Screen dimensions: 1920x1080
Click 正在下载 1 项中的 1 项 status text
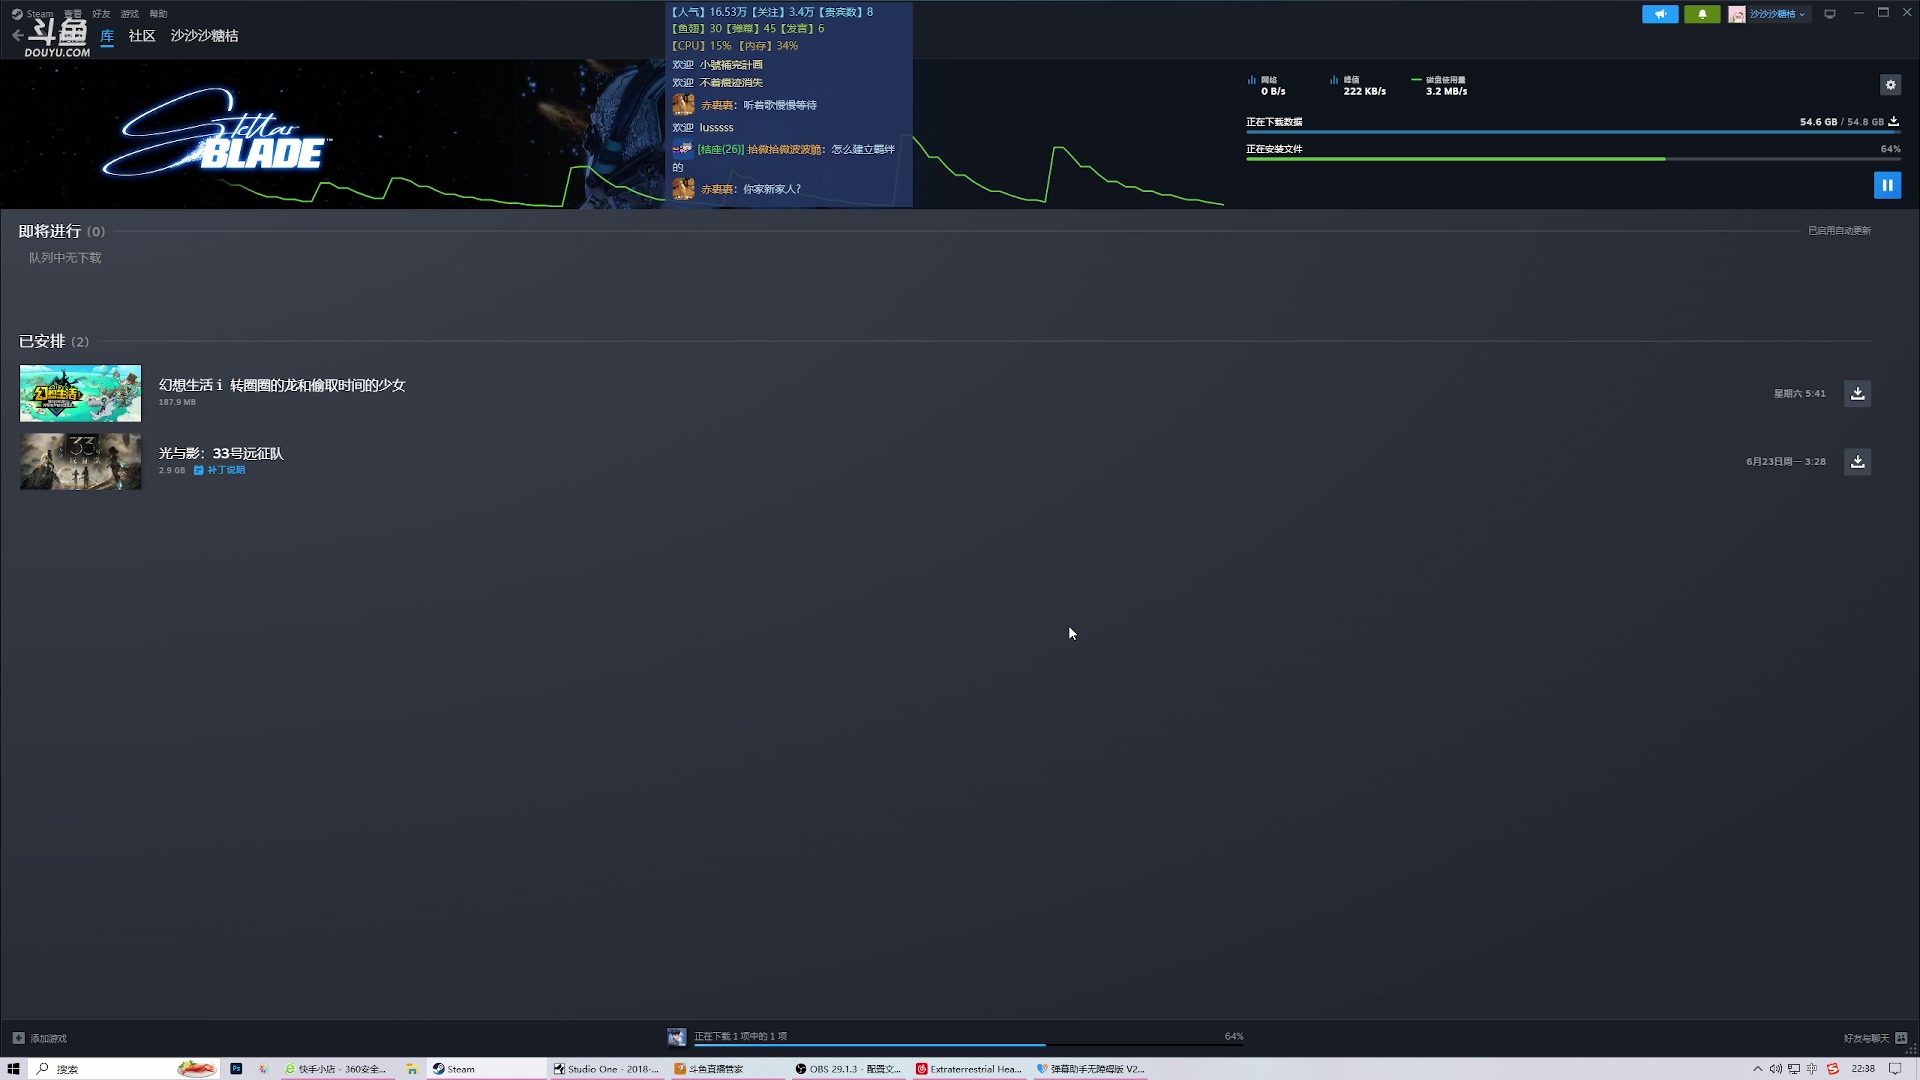click(741, 1036)
